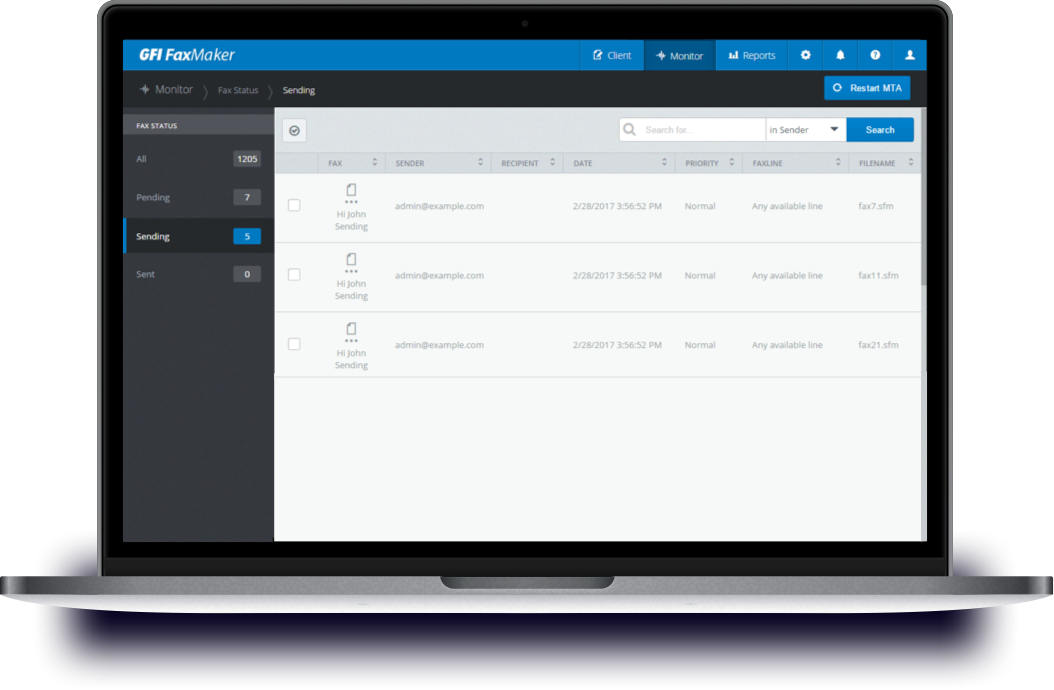Click the Sending count badge 5
This screenshot has width=1054, height=690.
pyautogui.click(x=247, y=236)
